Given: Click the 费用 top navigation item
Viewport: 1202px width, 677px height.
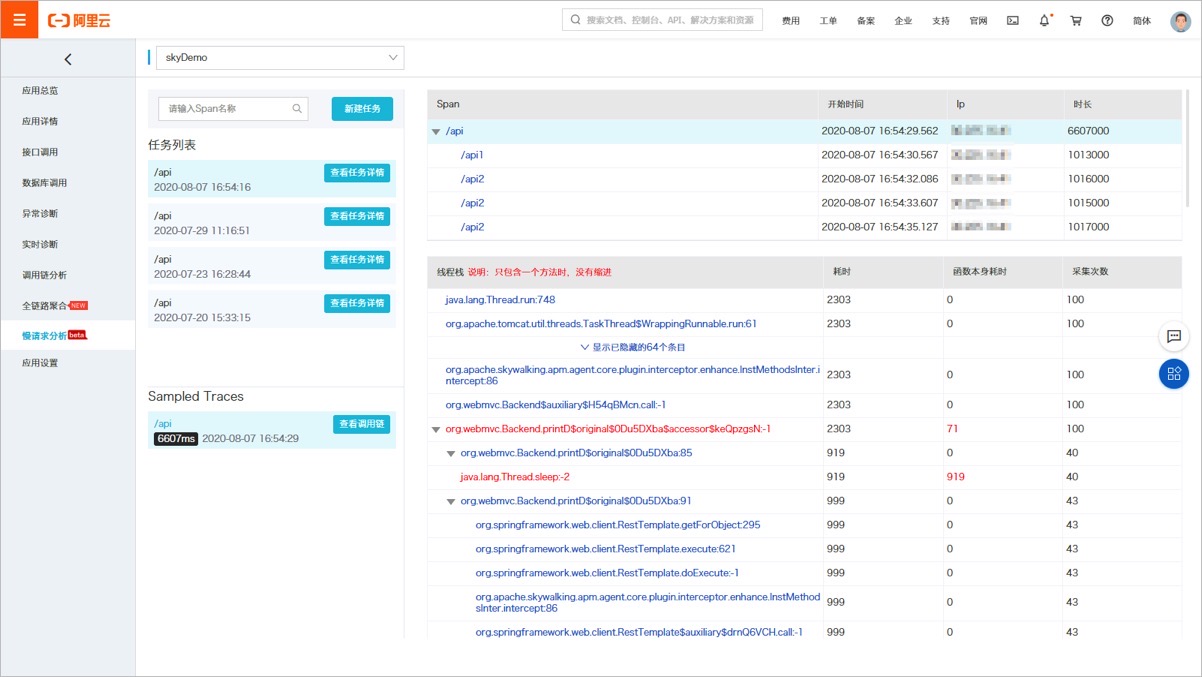Looking at the screenshot, I should 790,21.
